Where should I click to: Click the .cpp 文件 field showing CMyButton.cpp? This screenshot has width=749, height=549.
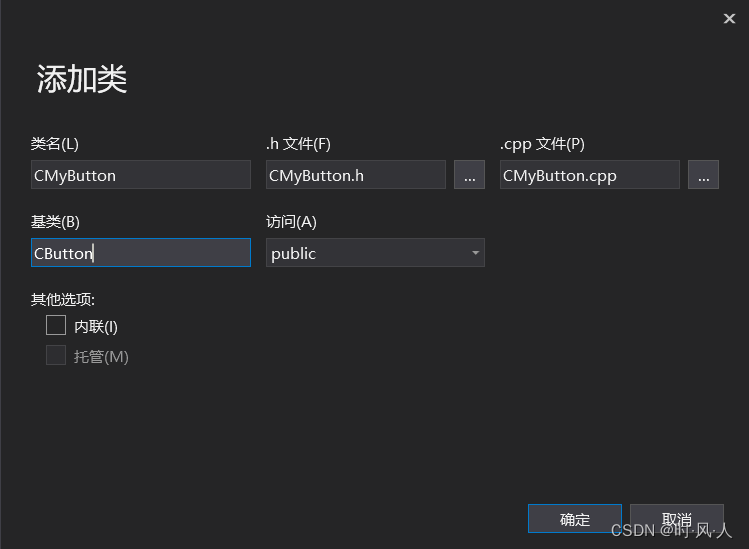[x=589, y=175]
